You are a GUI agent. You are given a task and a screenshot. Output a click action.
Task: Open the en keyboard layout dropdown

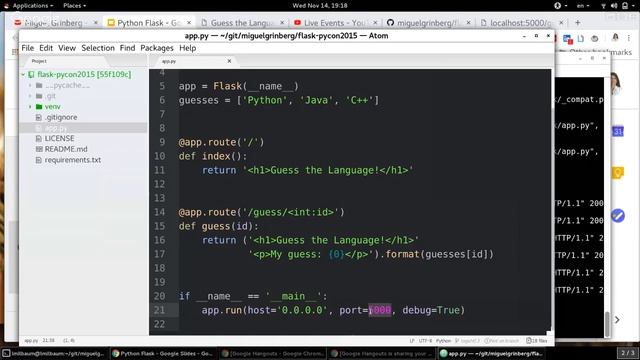point(583,6)
